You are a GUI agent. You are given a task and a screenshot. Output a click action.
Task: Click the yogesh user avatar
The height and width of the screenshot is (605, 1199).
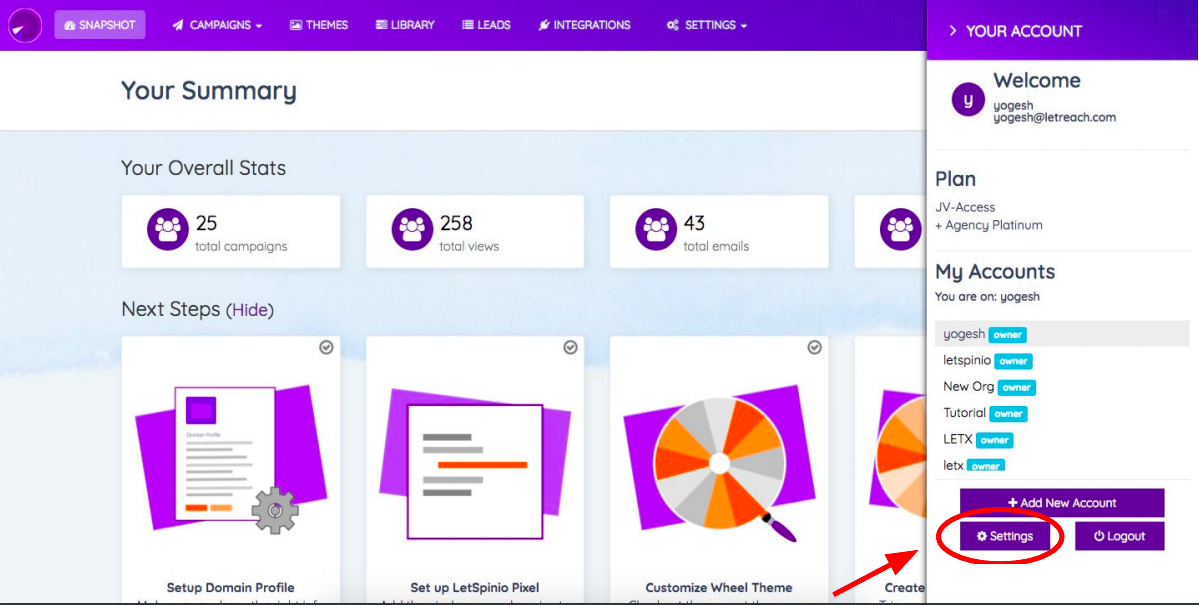tap(968, 99)
